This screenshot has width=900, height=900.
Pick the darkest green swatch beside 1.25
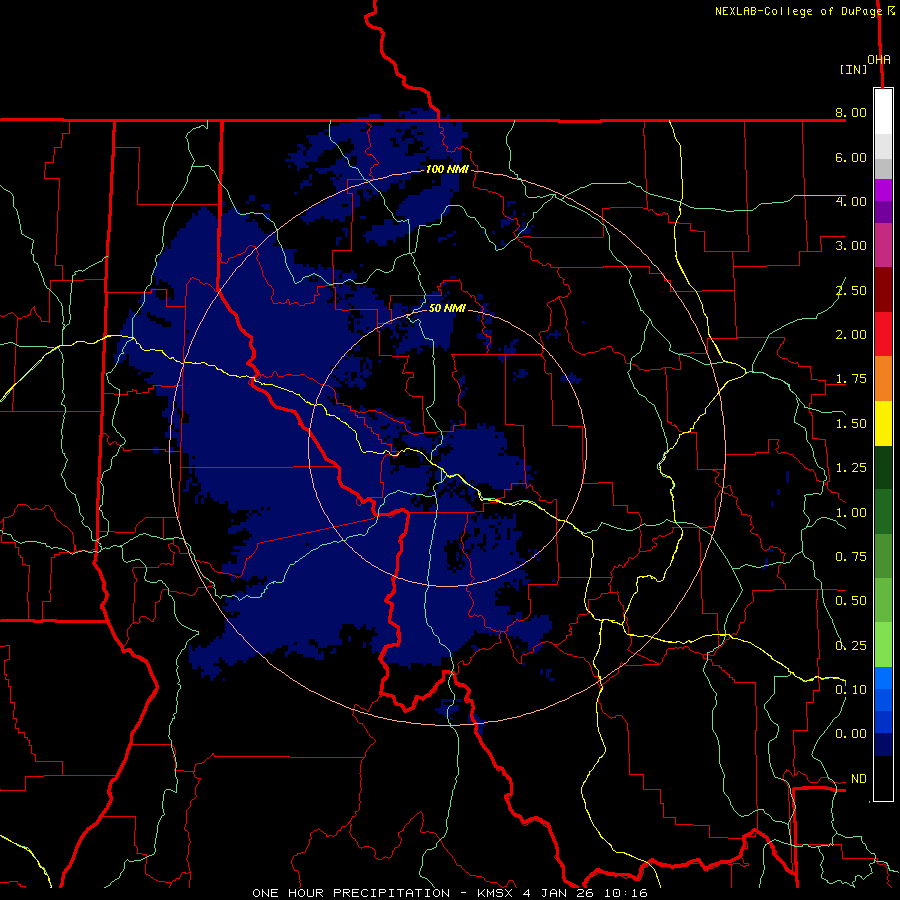(x=883, y=468)
